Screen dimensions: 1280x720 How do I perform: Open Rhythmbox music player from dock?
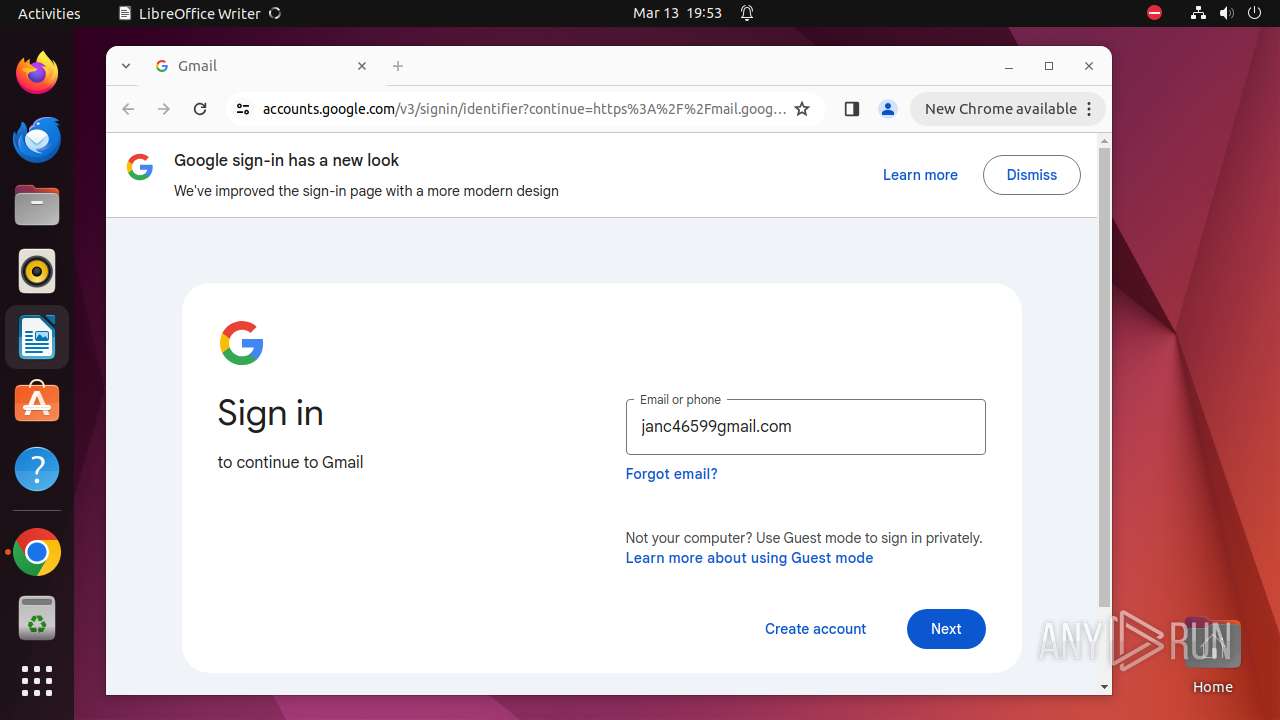coord(37,271)
